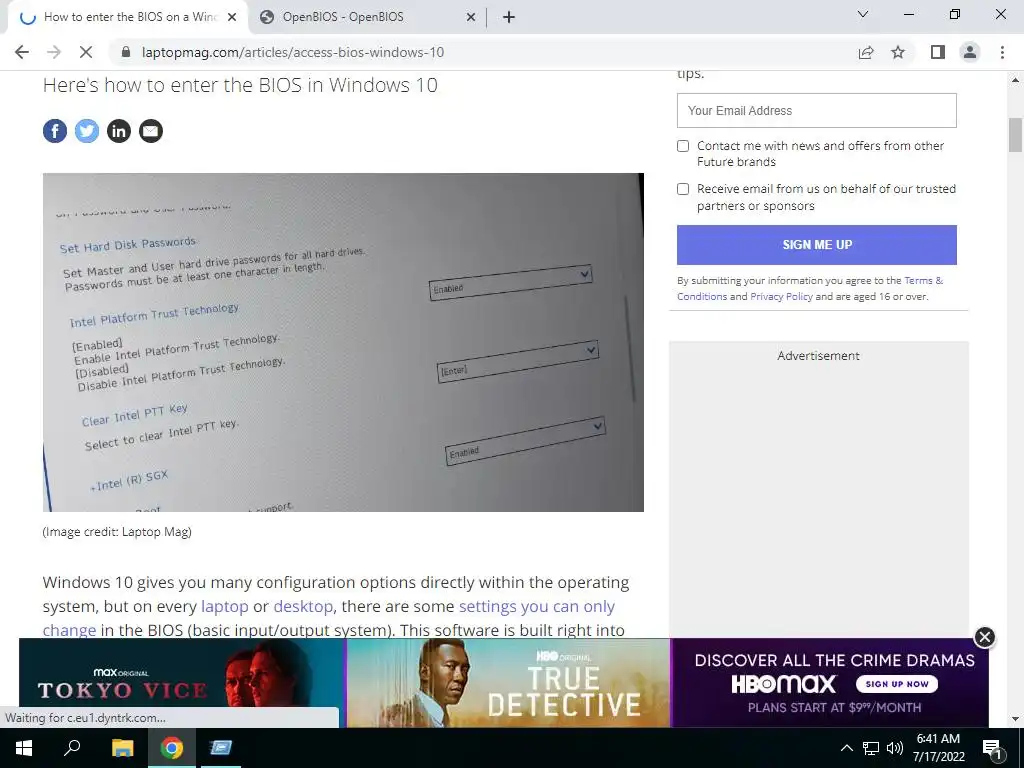
Task: Open taskbar search magnifier
Action: tap(72, 748)
